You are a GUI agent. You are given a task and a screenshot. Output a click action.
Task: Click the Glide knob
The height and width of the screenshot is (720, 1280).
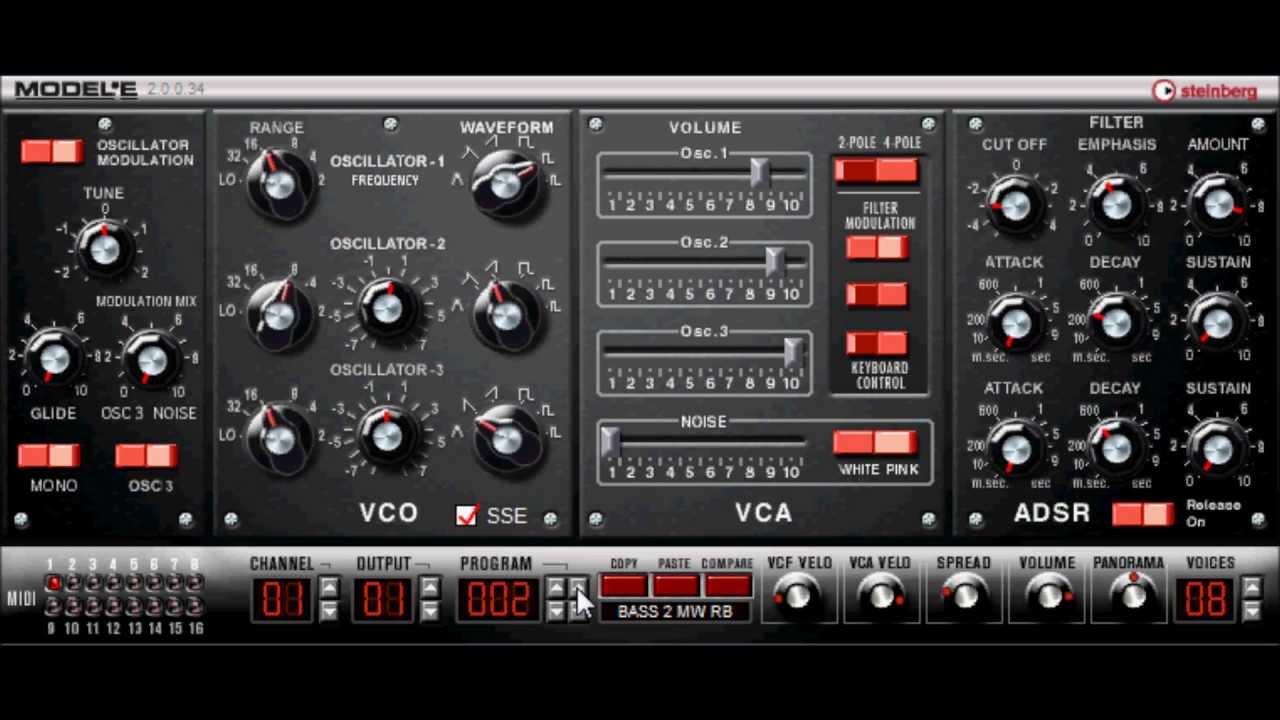click(x=53, y=358)
